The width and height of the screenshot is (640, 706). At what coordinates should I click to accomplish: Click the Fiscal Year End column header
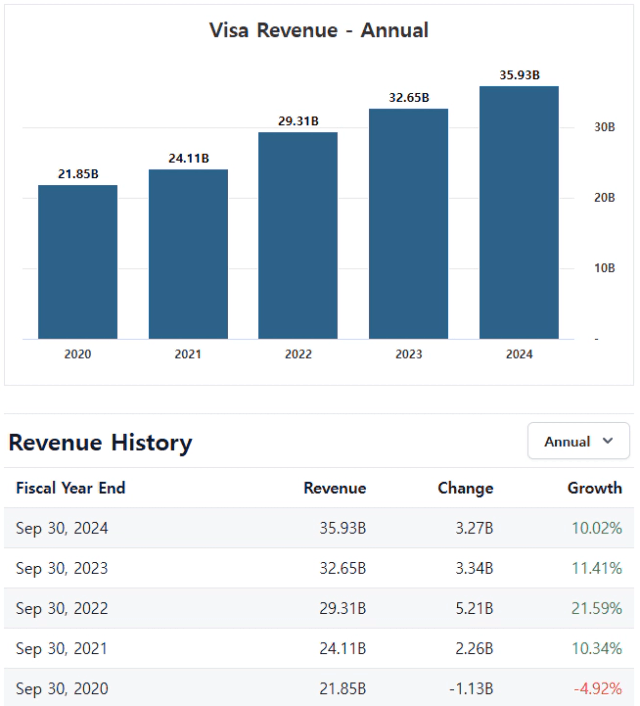tap(71, 488)
